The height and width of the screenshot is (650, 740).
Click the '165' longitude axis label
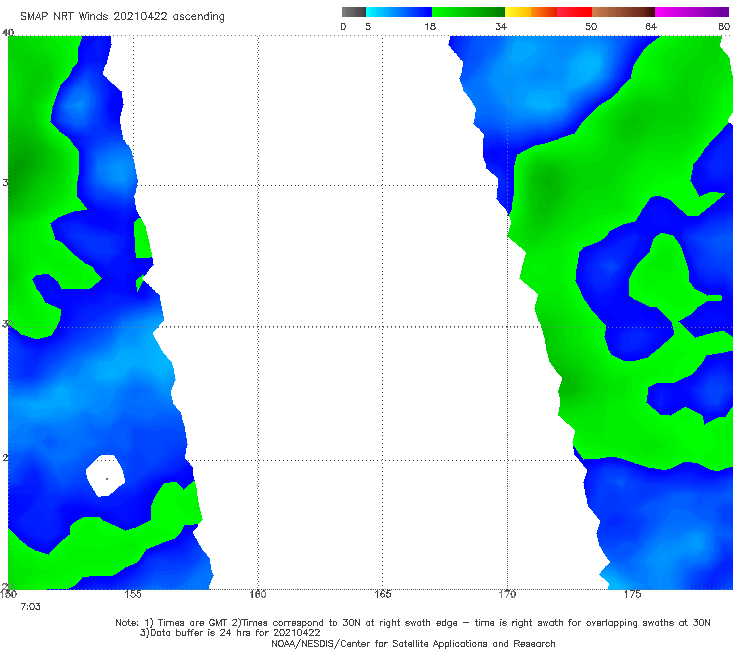point(382,594)
